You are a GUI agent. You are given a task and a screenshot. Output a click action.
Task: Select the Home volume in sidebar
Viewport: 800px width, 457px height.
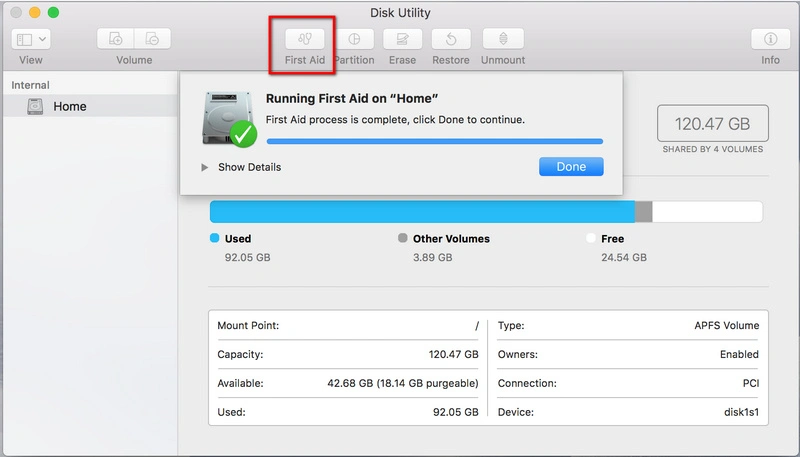[x=69, y=106]
